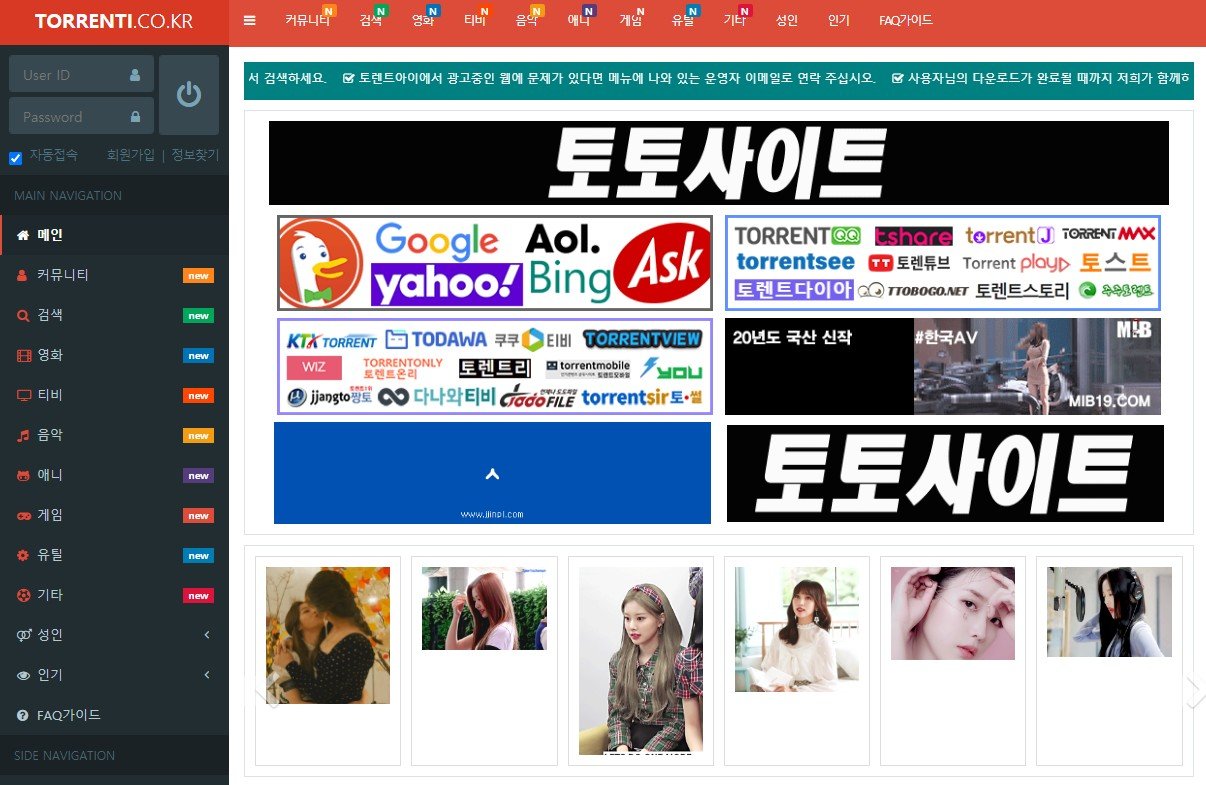Click the hamburger menu toggle icon

(250, 20)
